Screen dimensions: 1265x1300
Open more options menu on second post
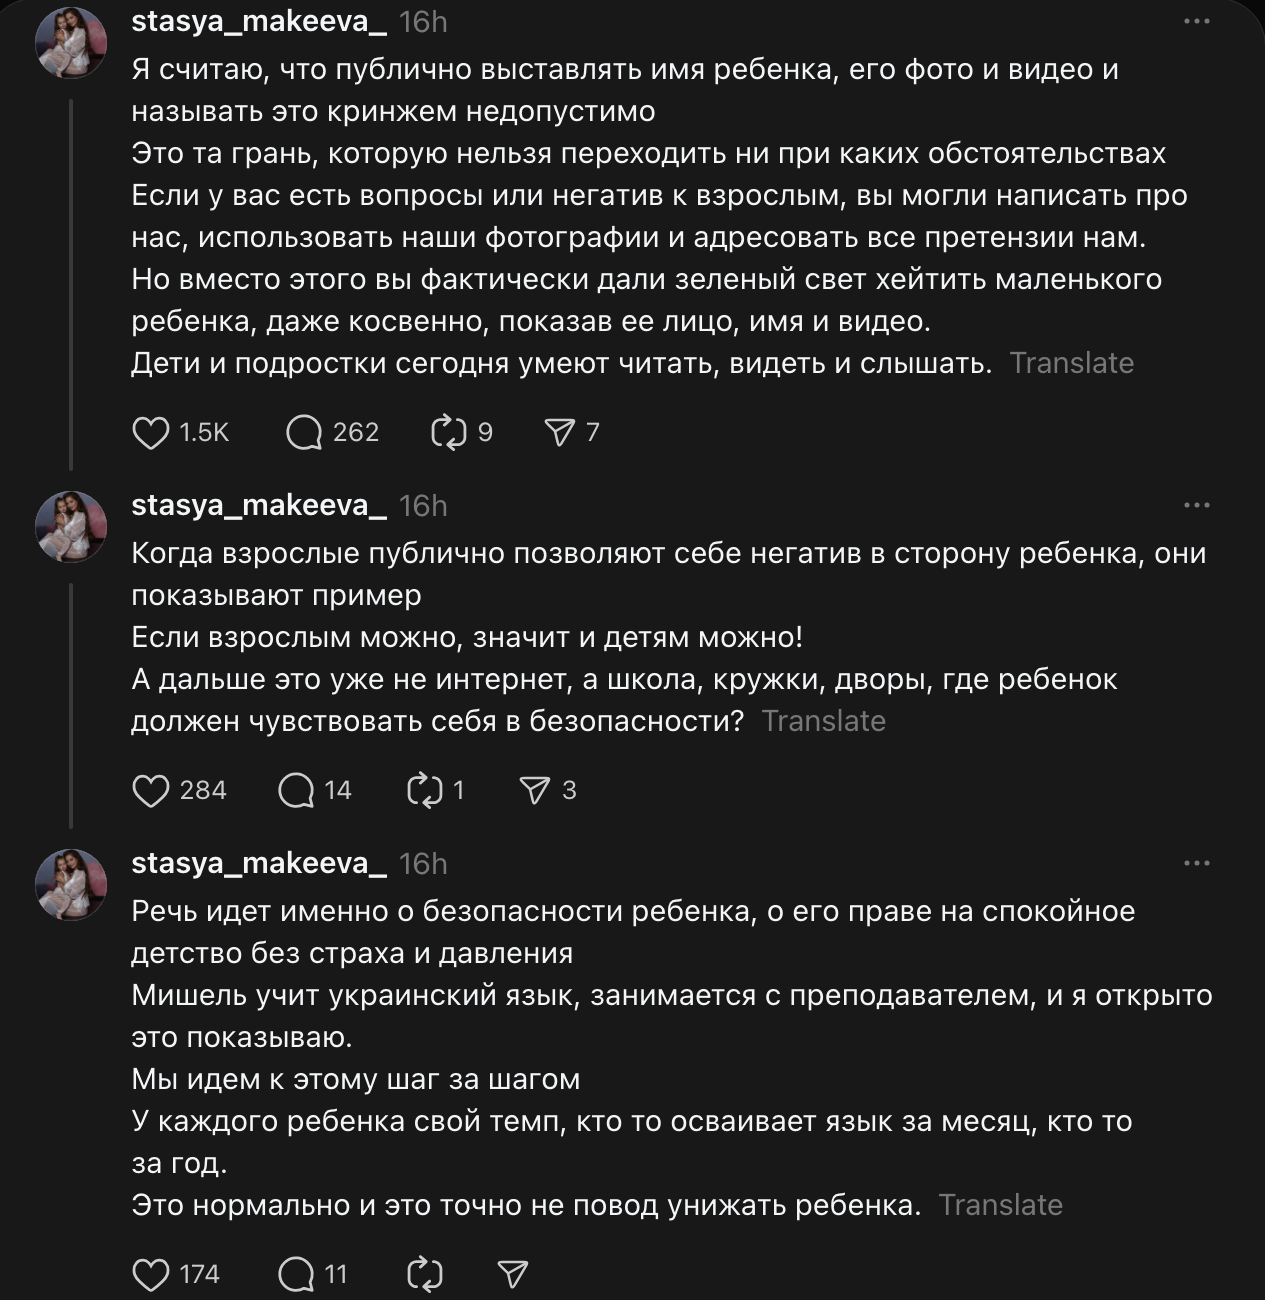click(x=1196, y=506)
